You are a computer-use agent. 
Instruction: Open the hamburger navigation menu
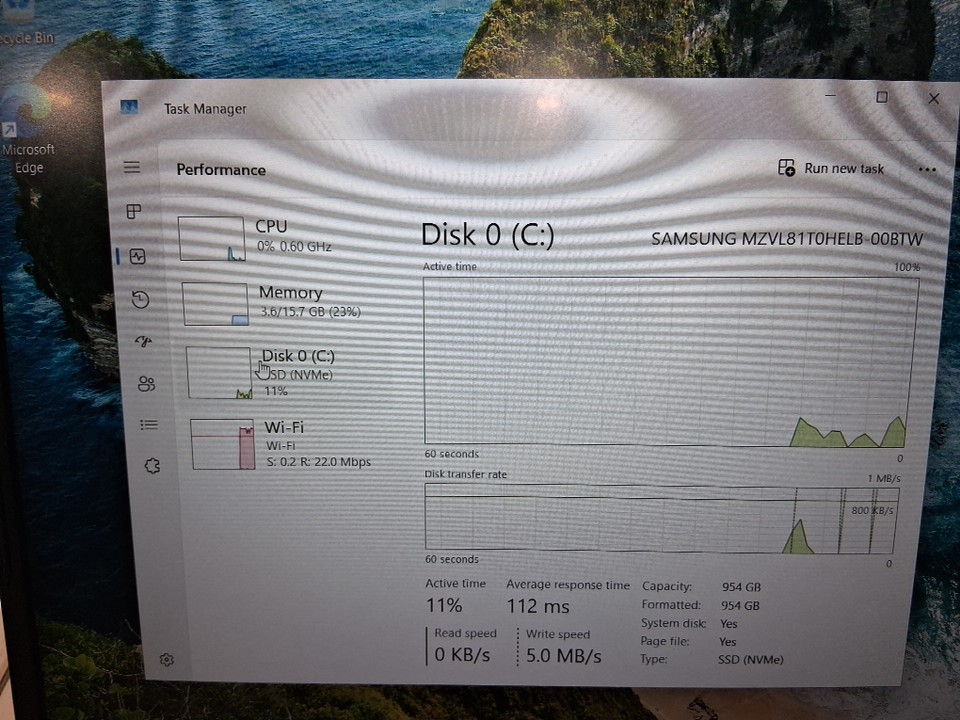click(x=132, y=168)
